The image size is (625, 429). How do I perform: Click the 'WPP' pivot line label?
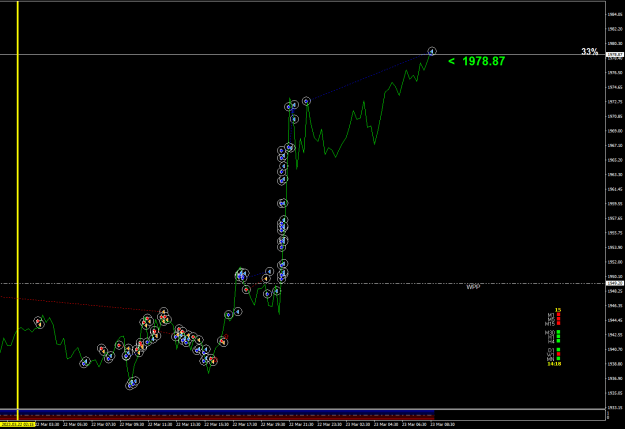473,287
